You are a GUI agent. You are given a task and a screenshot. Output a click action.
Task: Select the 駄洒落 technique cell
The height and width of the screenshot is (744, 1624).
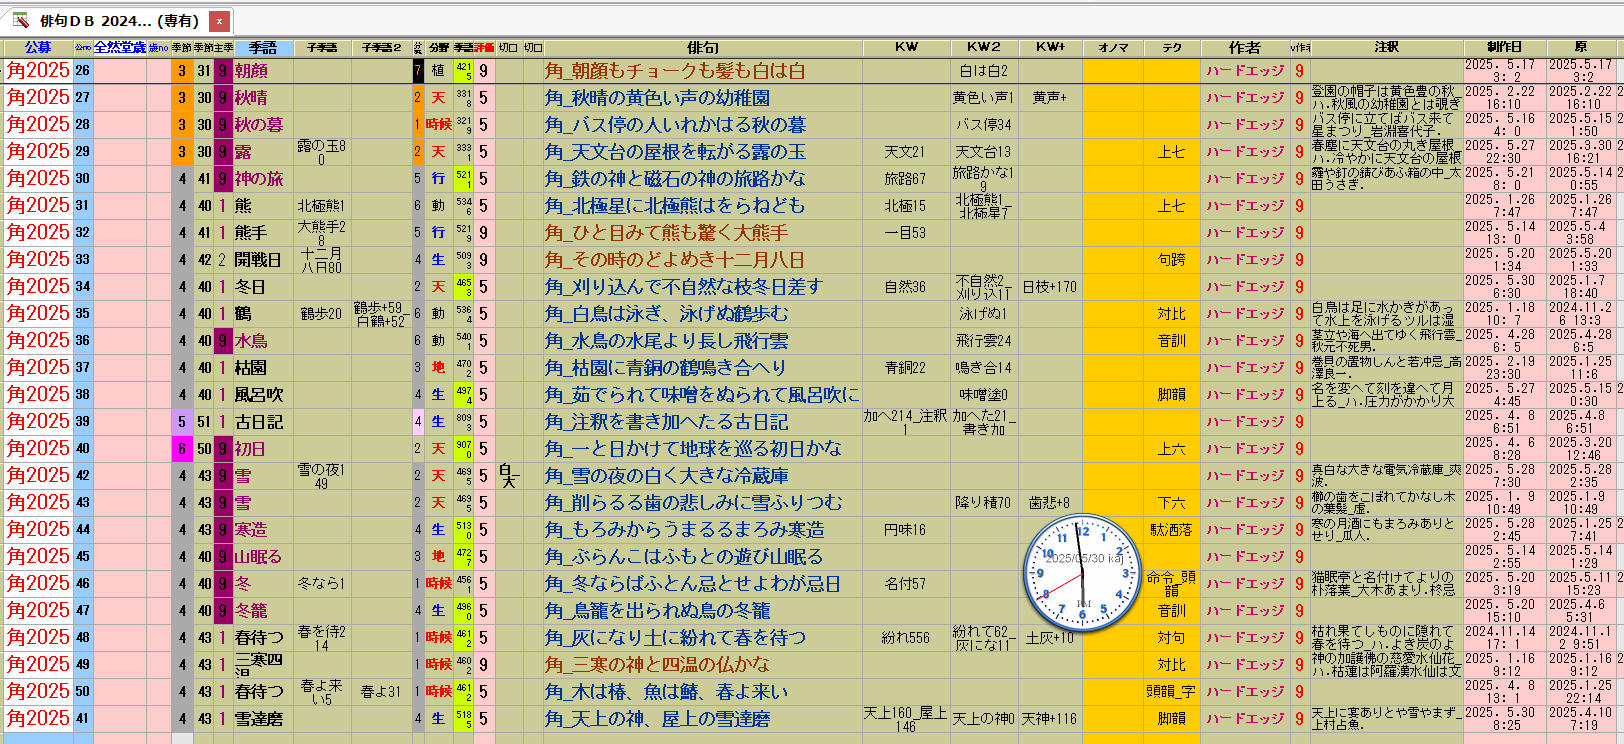1171,530
